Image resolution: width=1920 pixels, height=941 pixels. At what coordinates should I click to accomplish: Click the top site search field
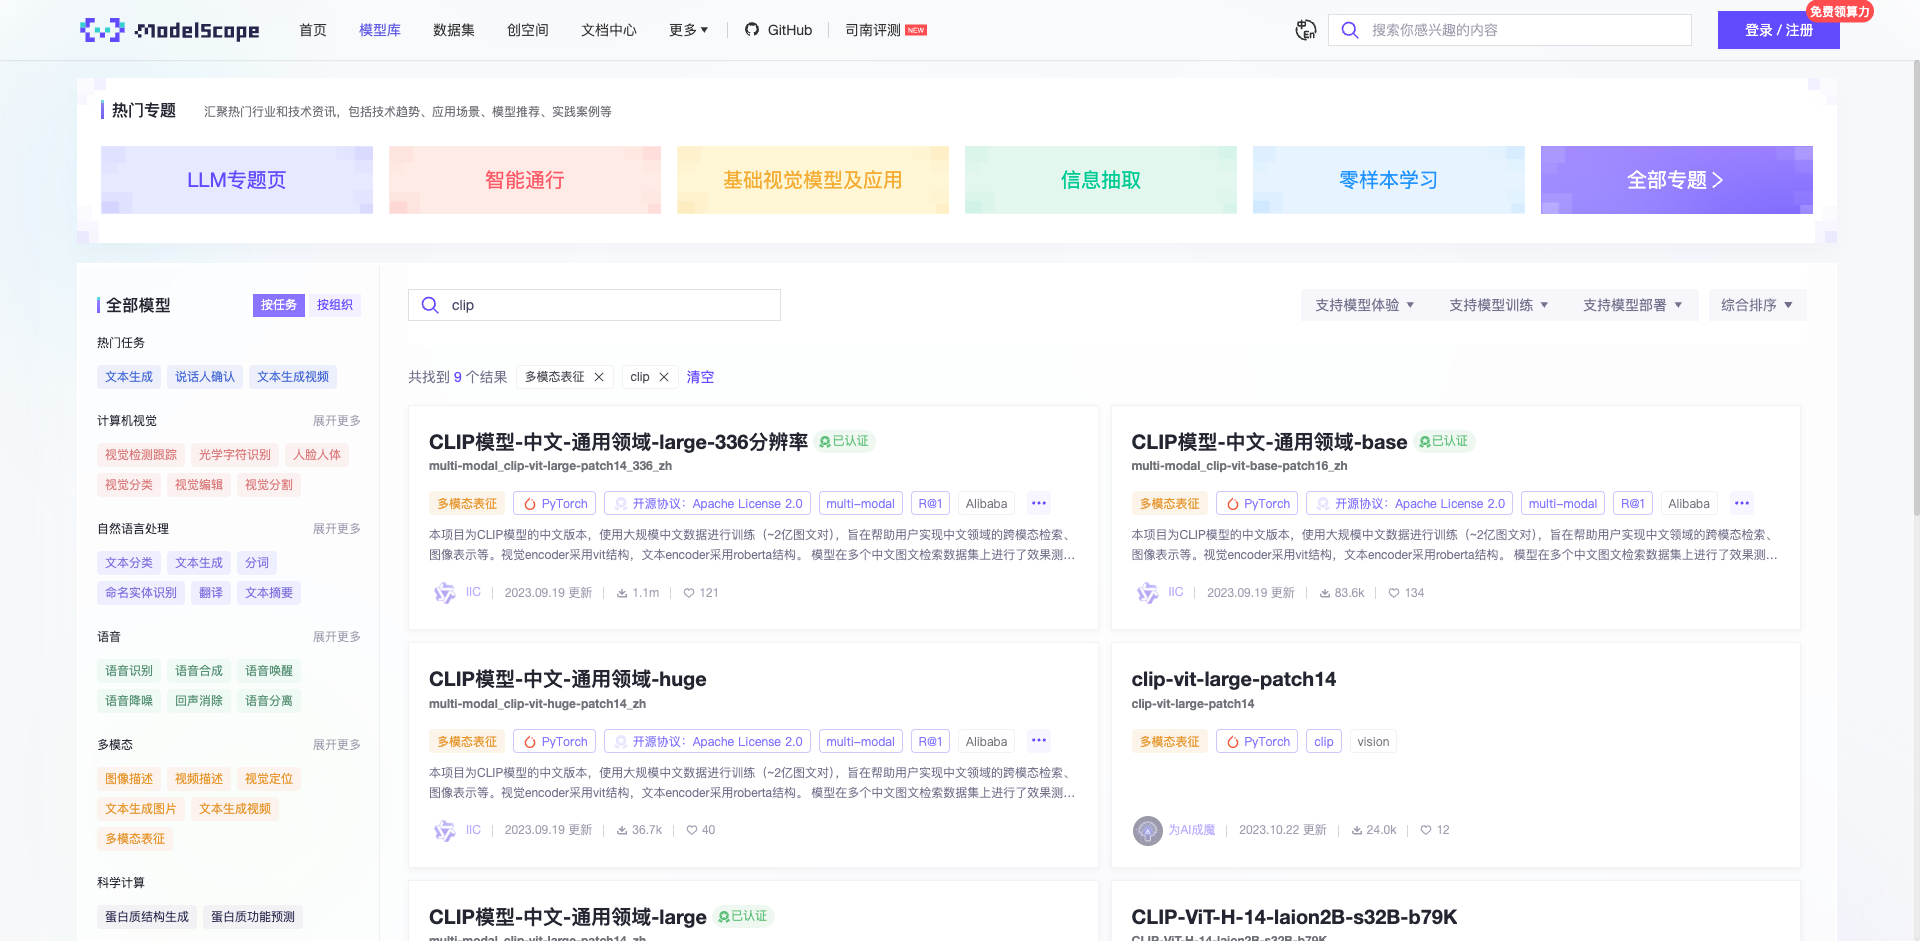click(x=1510, y=30)
